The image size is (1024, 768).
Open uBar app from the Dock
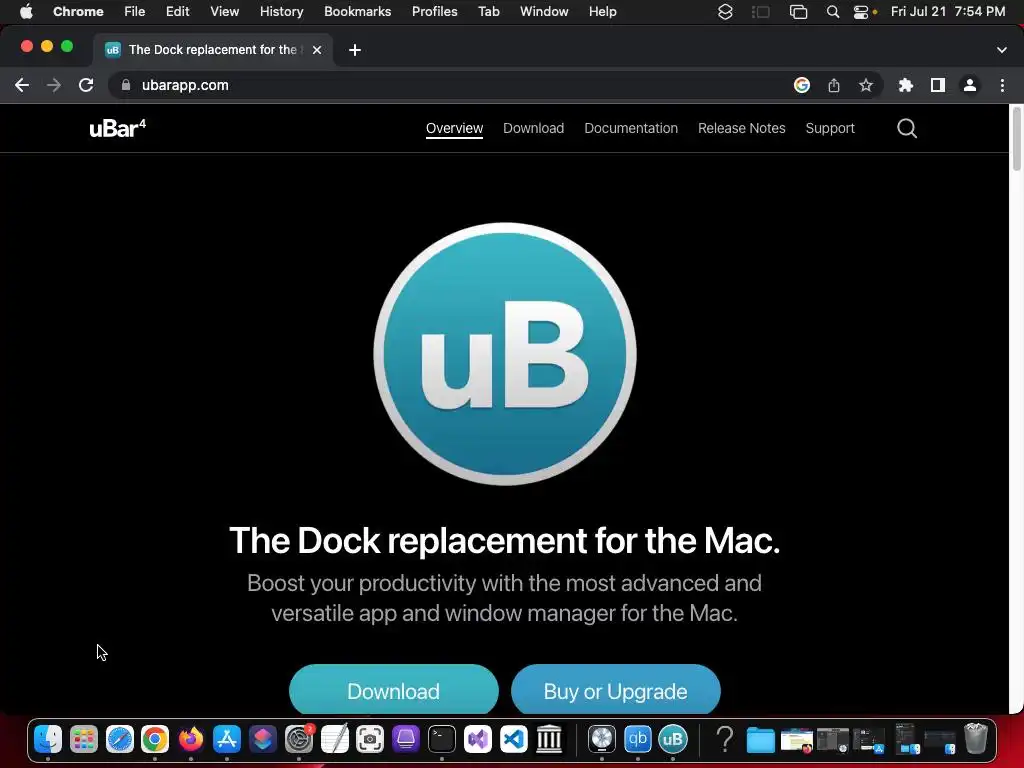[x=673, y=739]
